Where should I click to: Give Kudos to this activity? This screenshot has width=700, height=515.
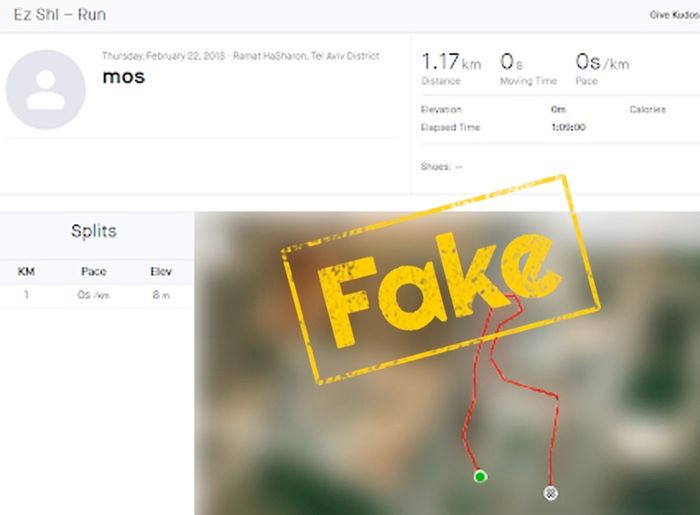(x=675, y=15)
